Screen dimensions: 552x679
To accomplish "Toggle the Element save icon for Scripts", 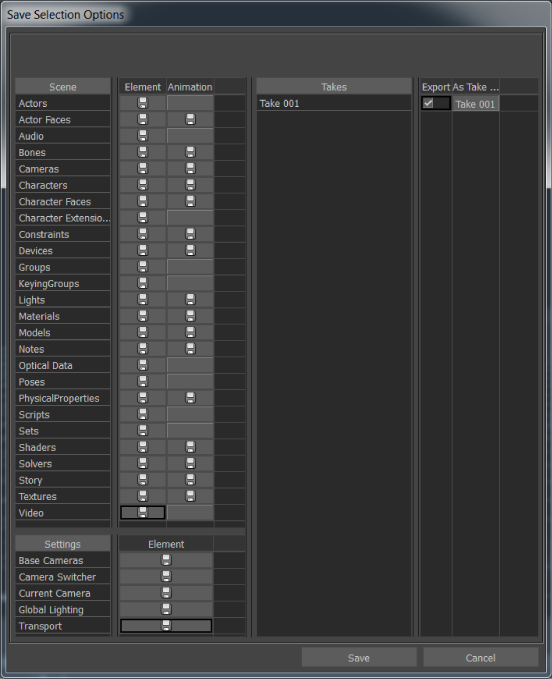I will pyautogui.click(x=142, y=414).
